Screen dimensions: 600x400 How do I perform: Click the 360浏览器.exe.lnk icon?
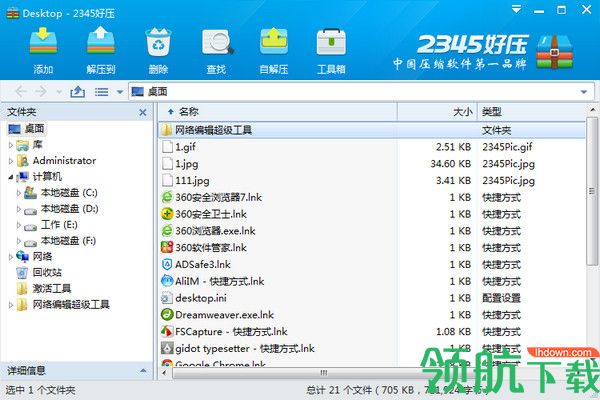click(167, 231)
